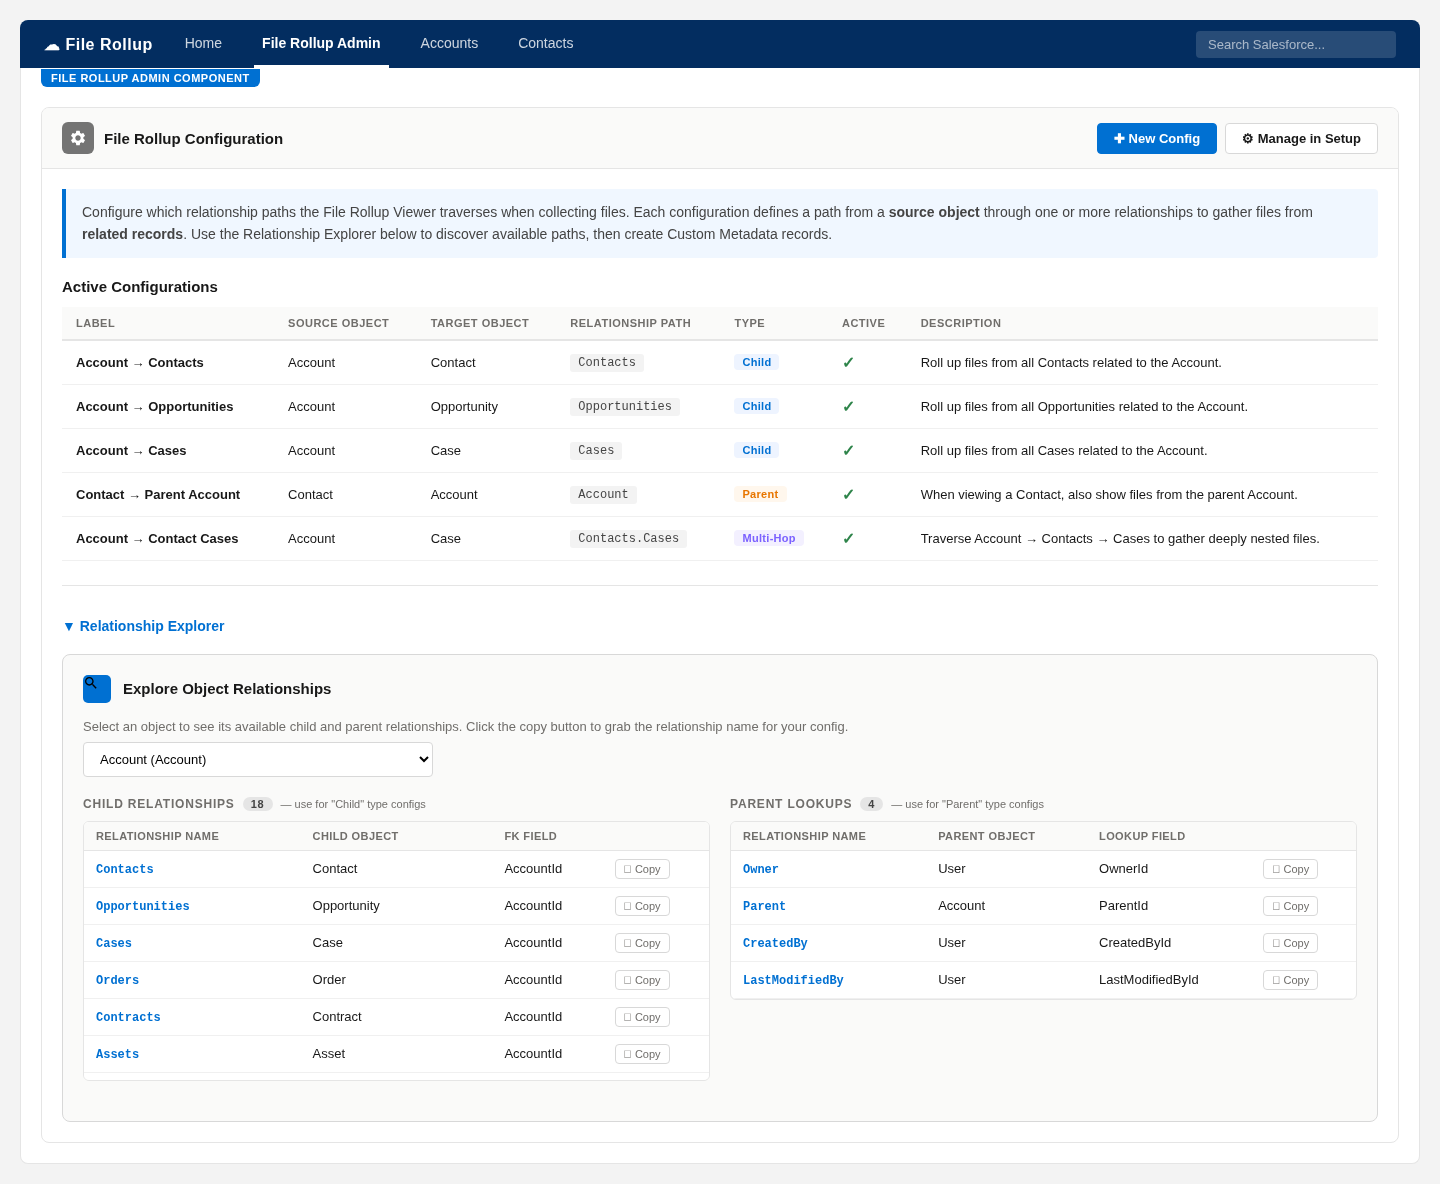Click the LastModifiedById lookup field cell

pos(1148,980)
